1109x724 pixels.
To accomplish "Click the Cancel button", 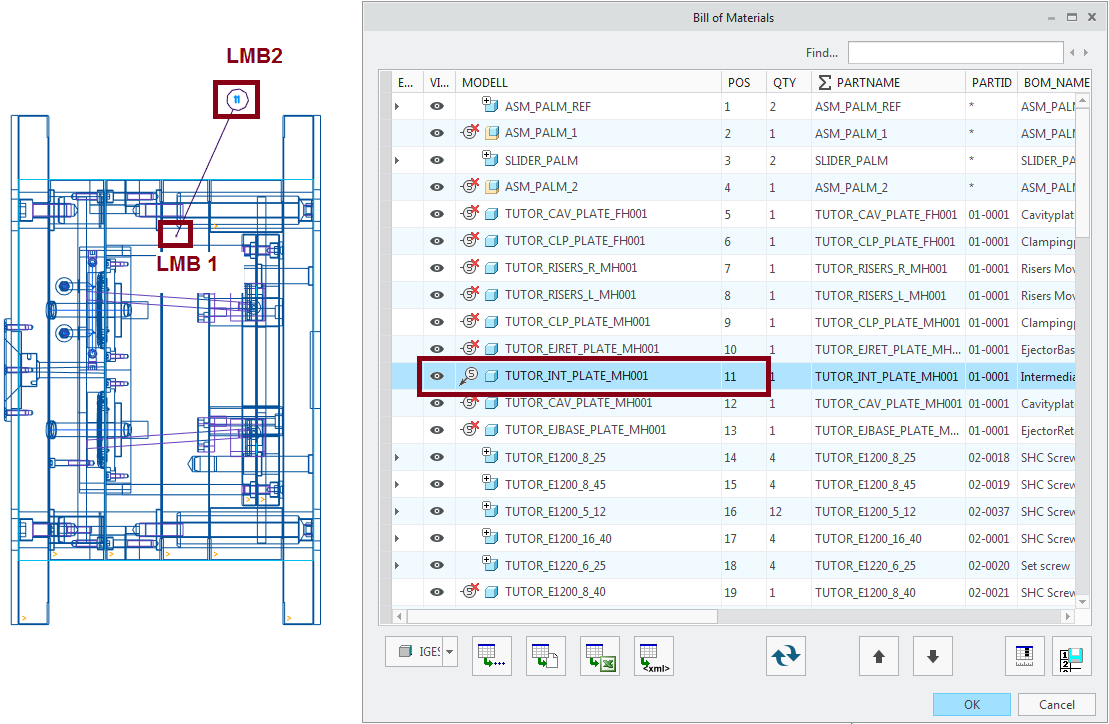I will click(1057, 704).
